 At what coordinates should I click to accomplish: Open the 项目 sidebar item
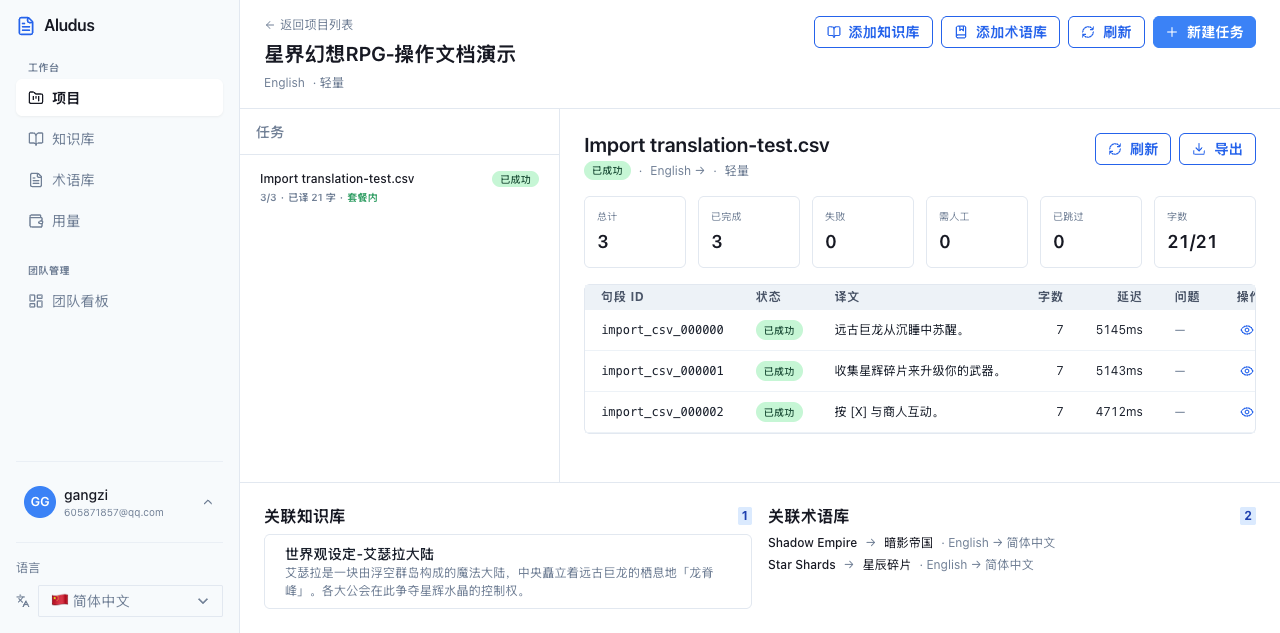click(x=119, y=98)
